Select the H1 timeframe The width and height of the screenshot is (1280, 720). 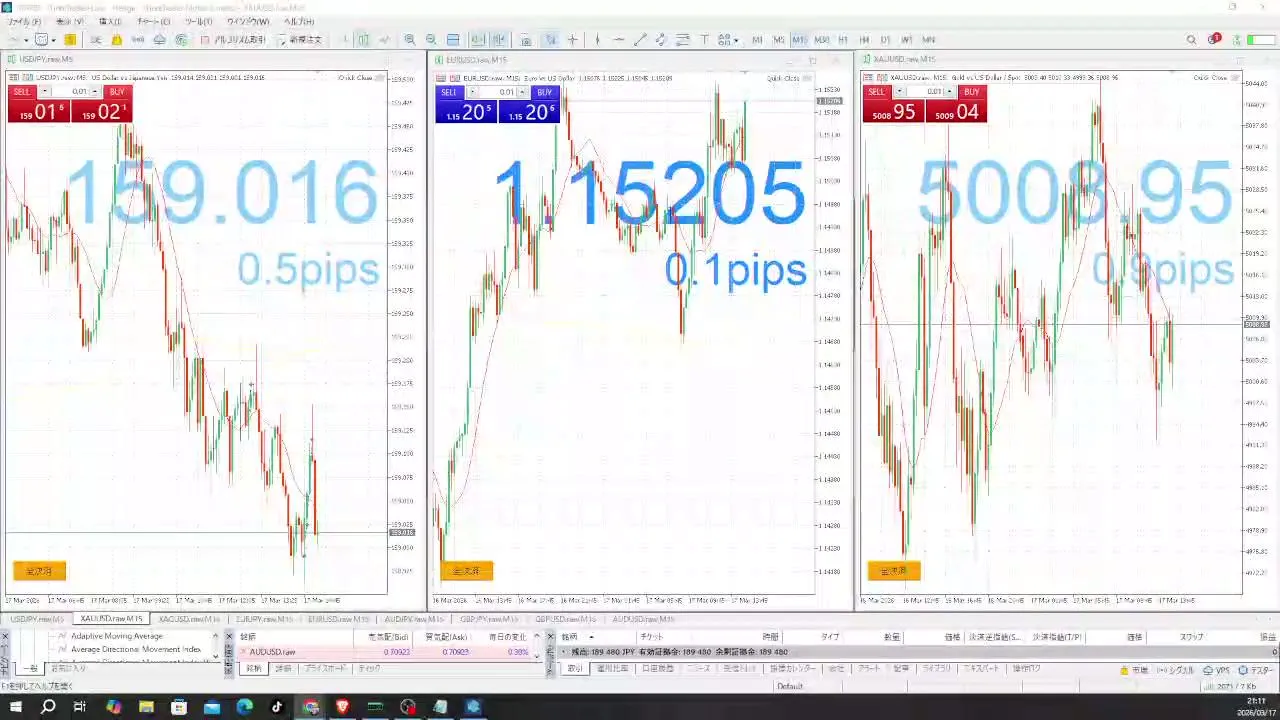tap(843, 40)
